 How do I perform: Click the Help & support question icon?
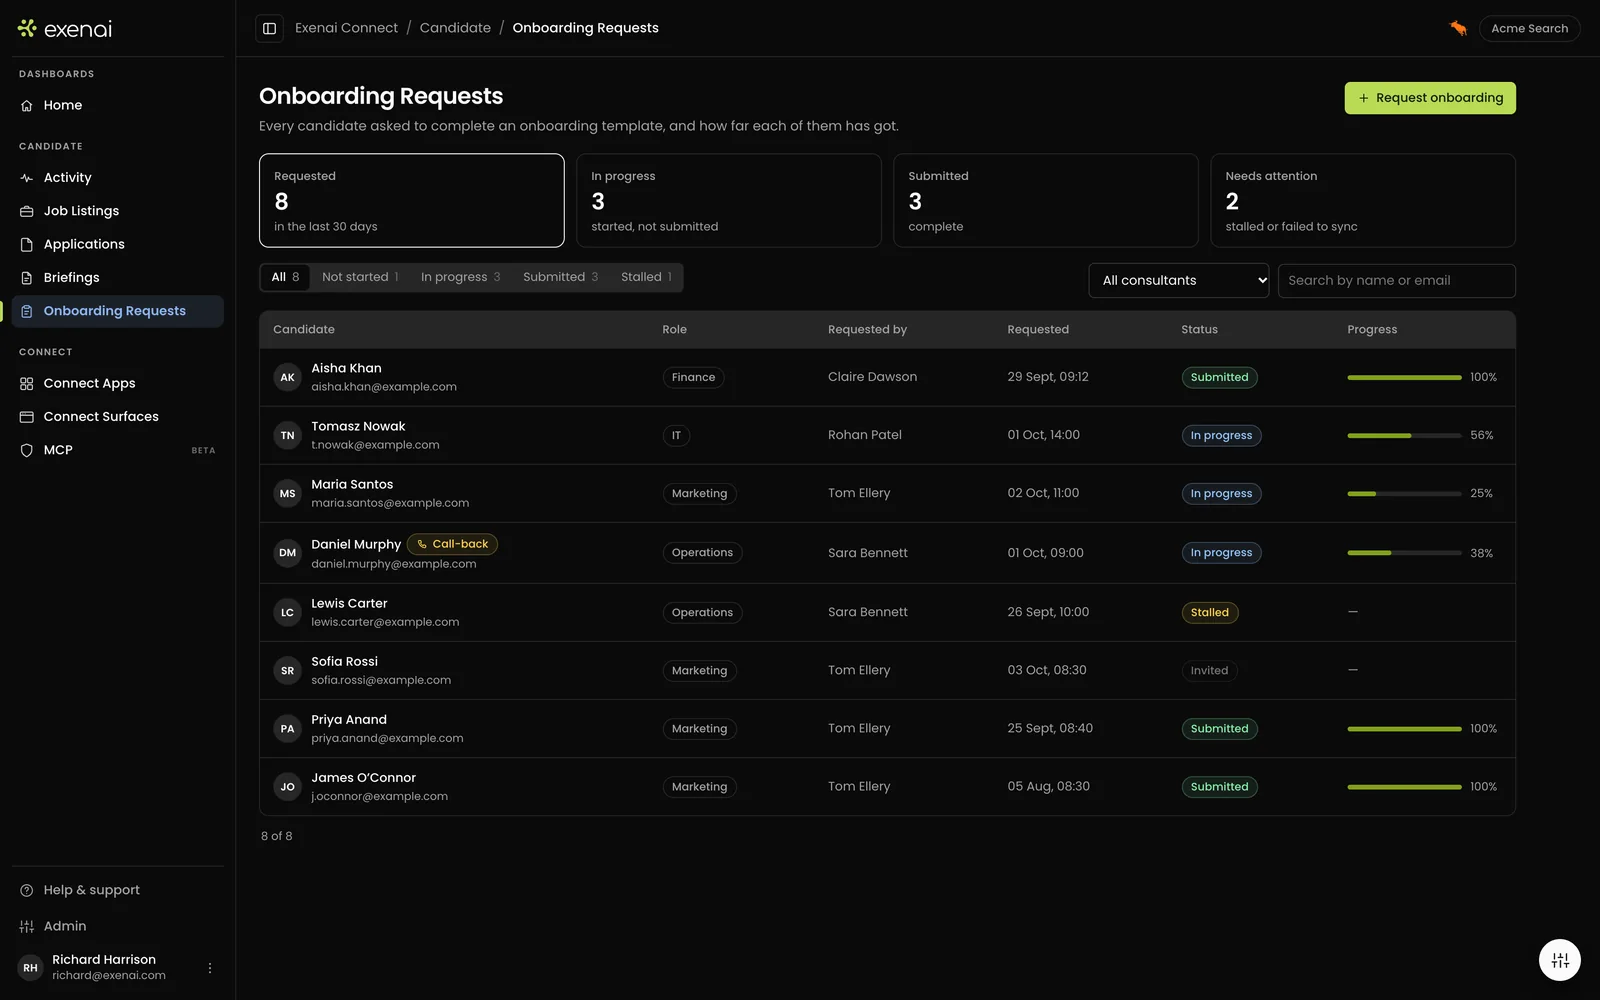tap(27, 890)
